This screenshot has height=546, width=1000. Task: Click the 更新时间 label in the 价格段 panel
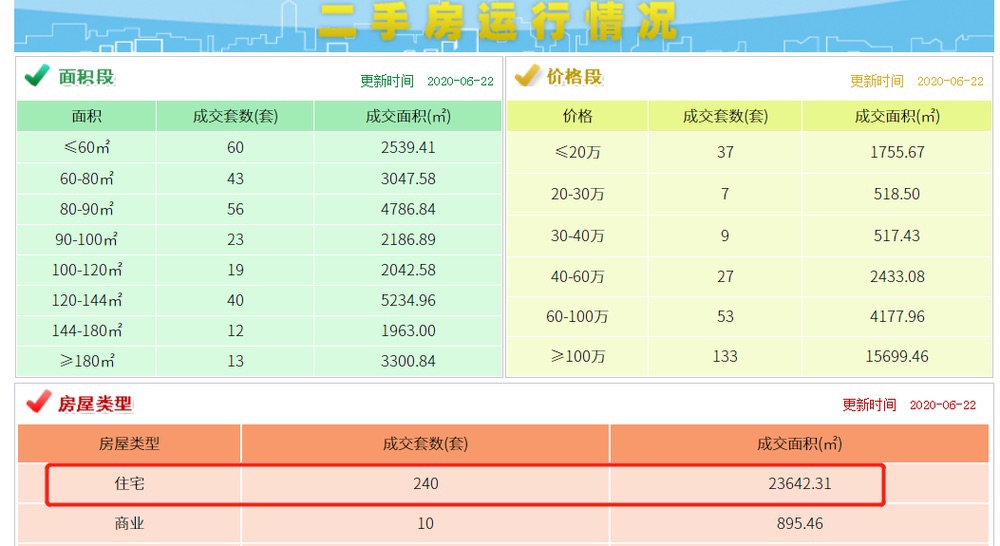pos(876,81)
